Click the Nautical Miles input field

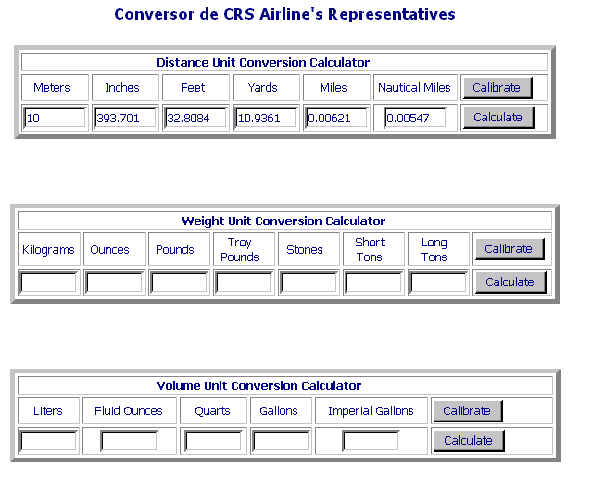[415, 118]
